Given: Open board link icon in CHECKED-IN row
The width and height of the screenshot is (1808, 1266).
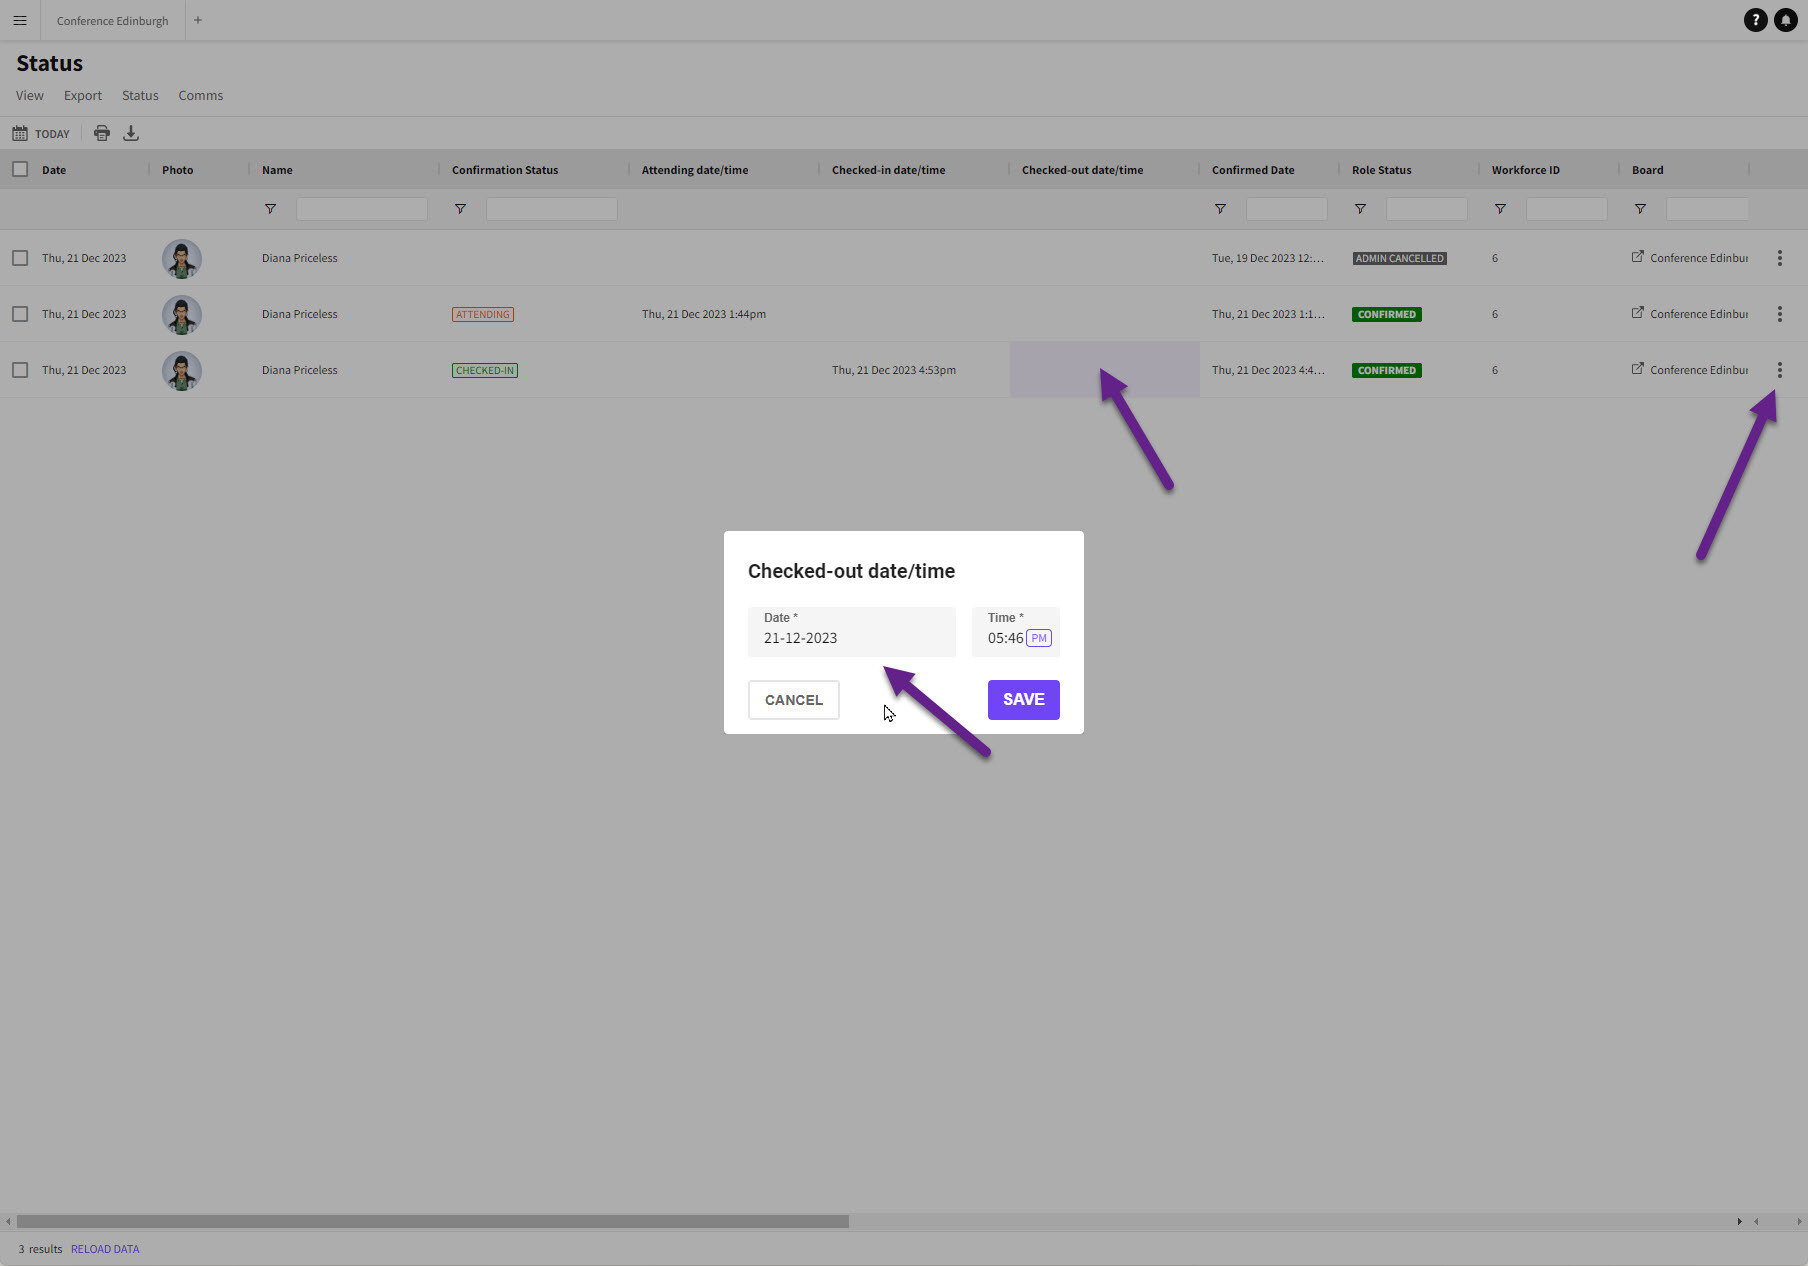Looking at the screenshot, I should click(x=1638, y=369).
